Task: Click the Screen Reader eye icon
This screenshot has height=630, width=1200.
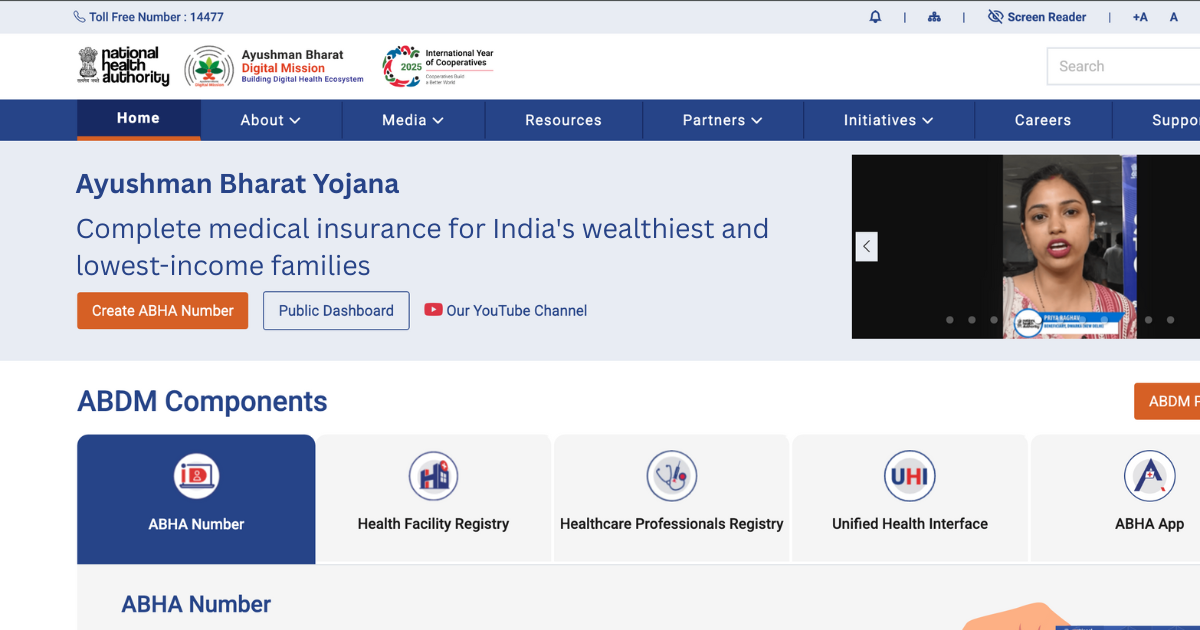Action: [x=995, y=17]
